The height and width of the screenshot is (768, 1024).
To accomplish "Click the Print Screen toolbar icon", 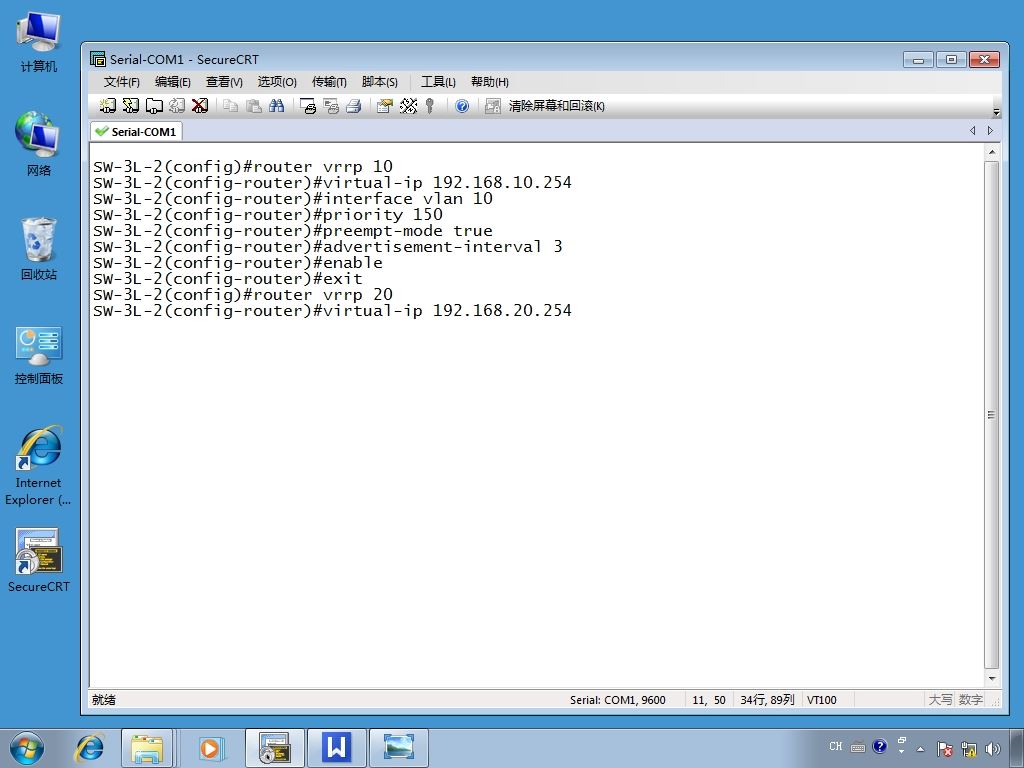I will (308, 106).
